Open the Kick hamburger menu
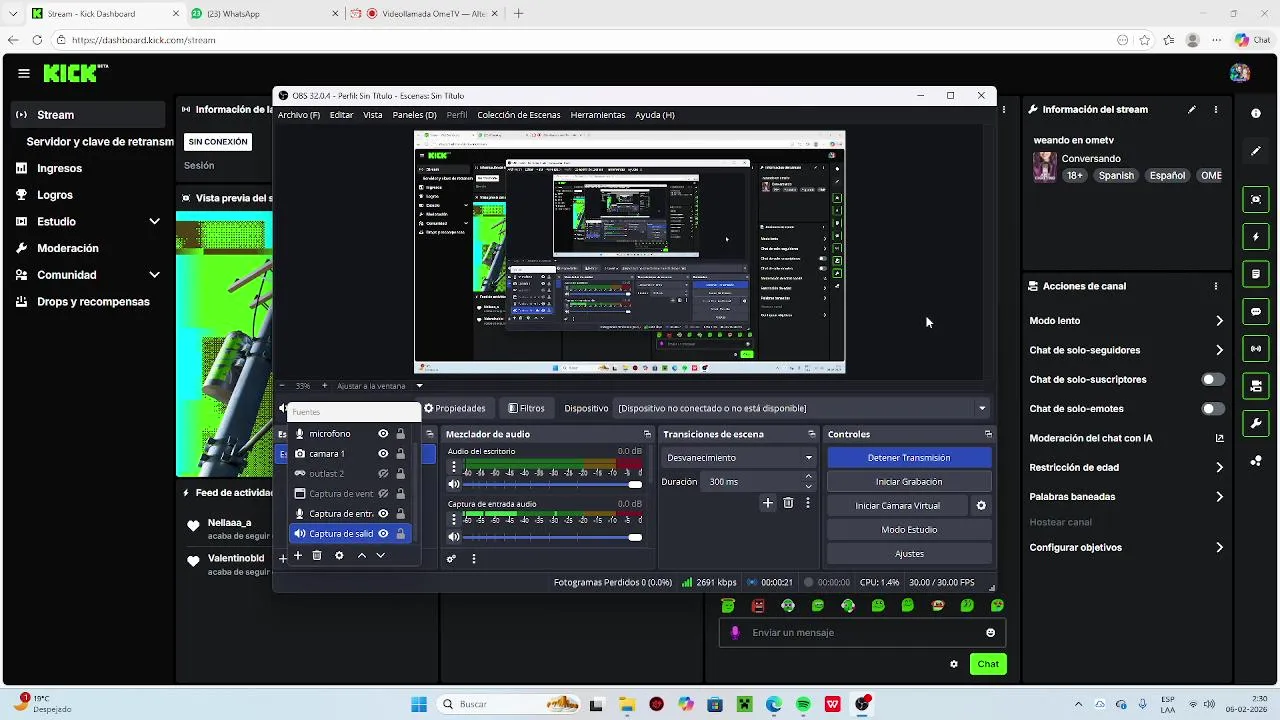The width and height of the screenshot is (1280, 720). [x=23, y=73]
